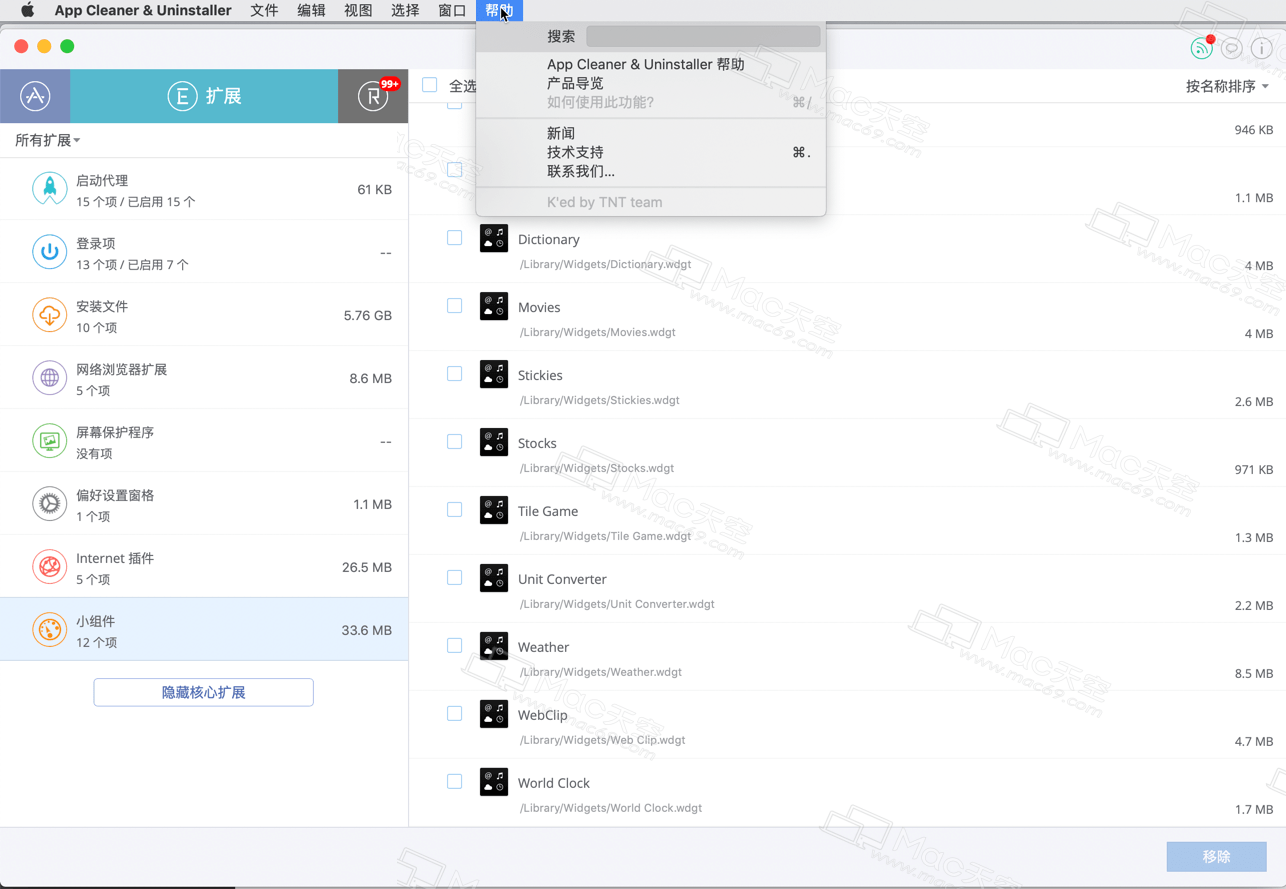Open the 编辑 menu

pyautogui.click(x=311, y=10)
